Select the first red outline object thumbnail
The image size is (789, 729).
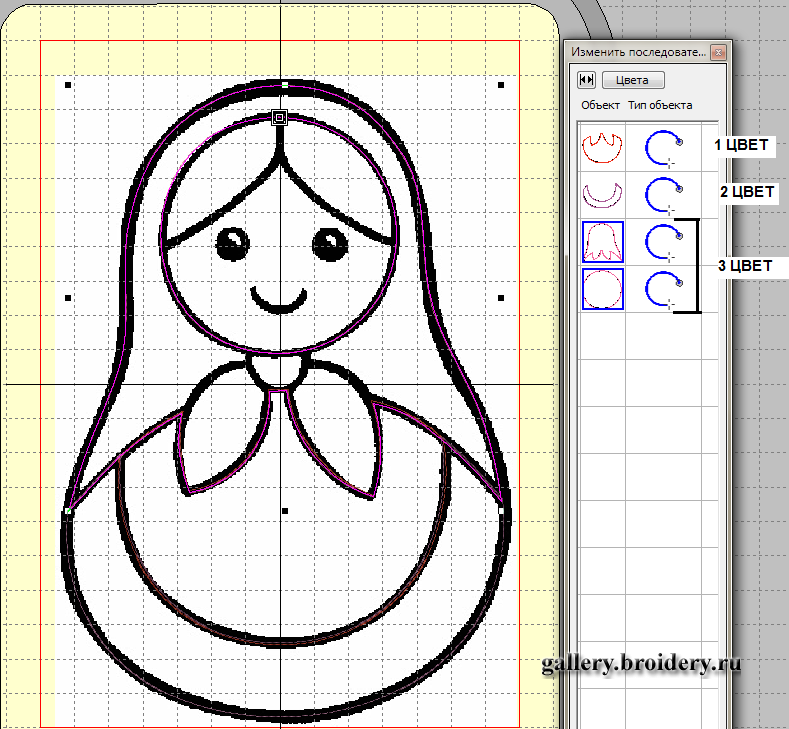coord(602,147)
